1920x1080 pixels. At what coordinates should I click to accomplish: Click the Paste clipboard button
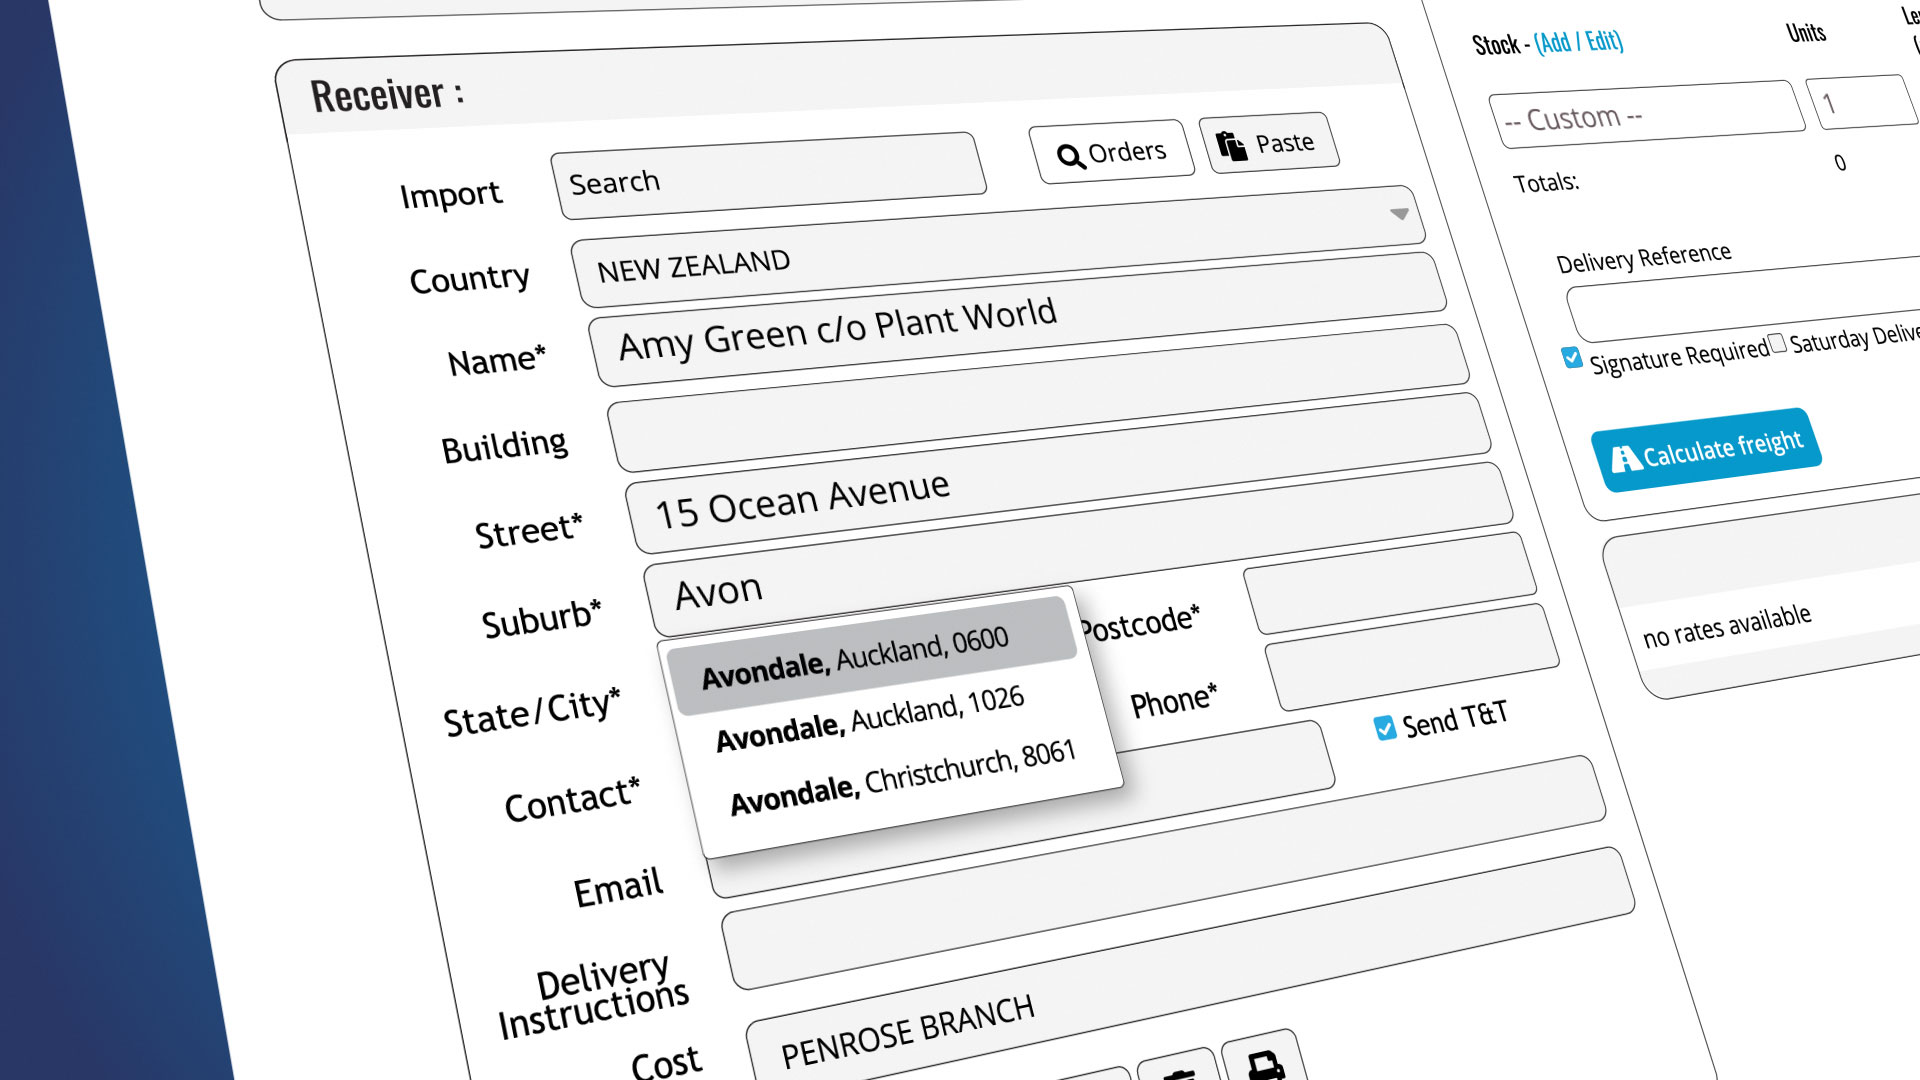point(1269,143)
